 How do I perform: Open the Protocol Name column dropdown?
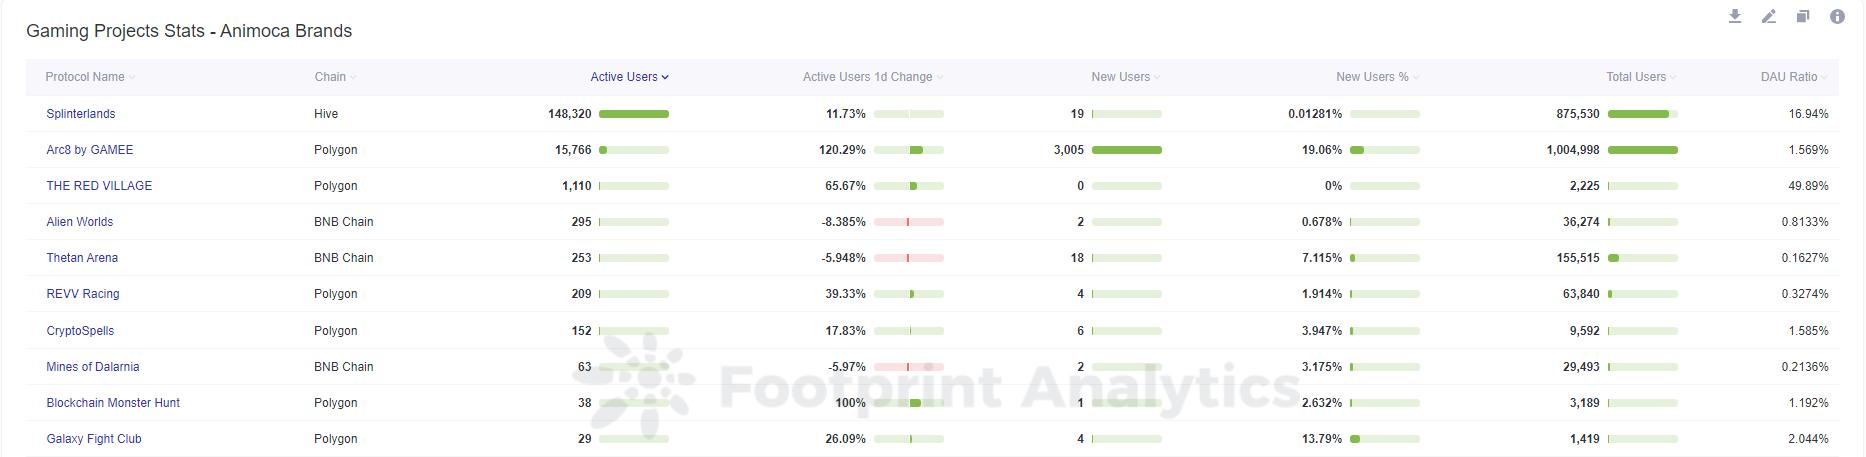coord(132,77)
